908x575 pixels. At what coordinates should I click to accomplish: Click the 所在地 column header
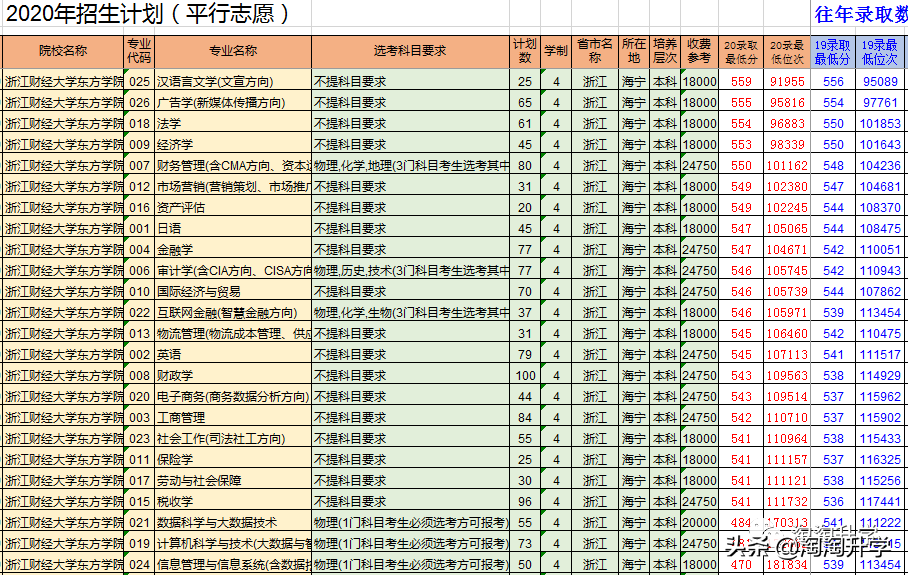tap(634, 52)
